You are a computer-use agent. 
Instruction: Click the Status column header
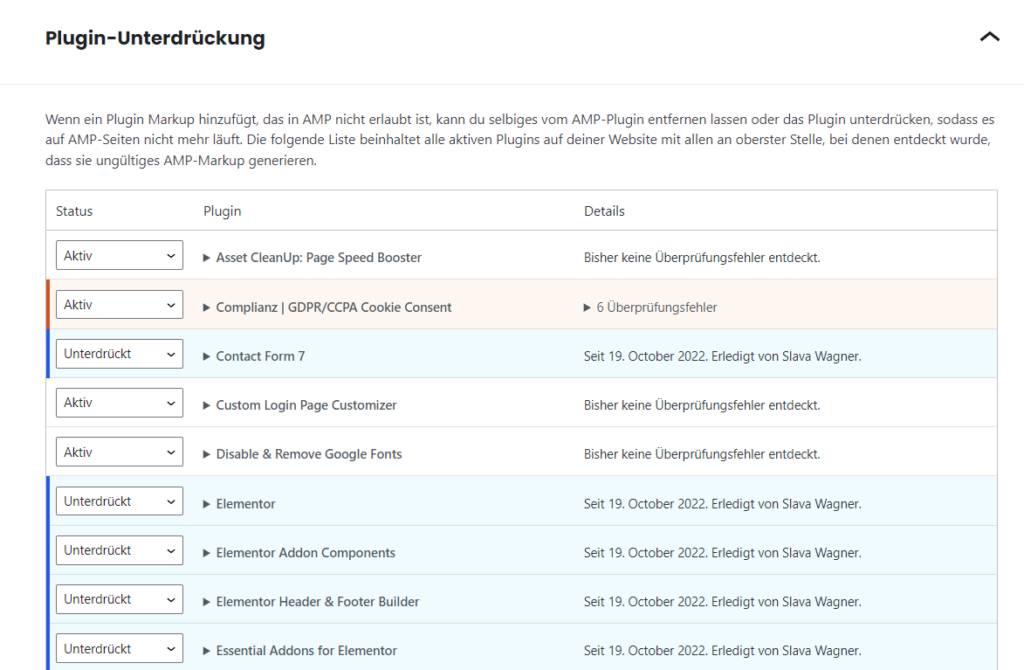click(x=74, y=211)
